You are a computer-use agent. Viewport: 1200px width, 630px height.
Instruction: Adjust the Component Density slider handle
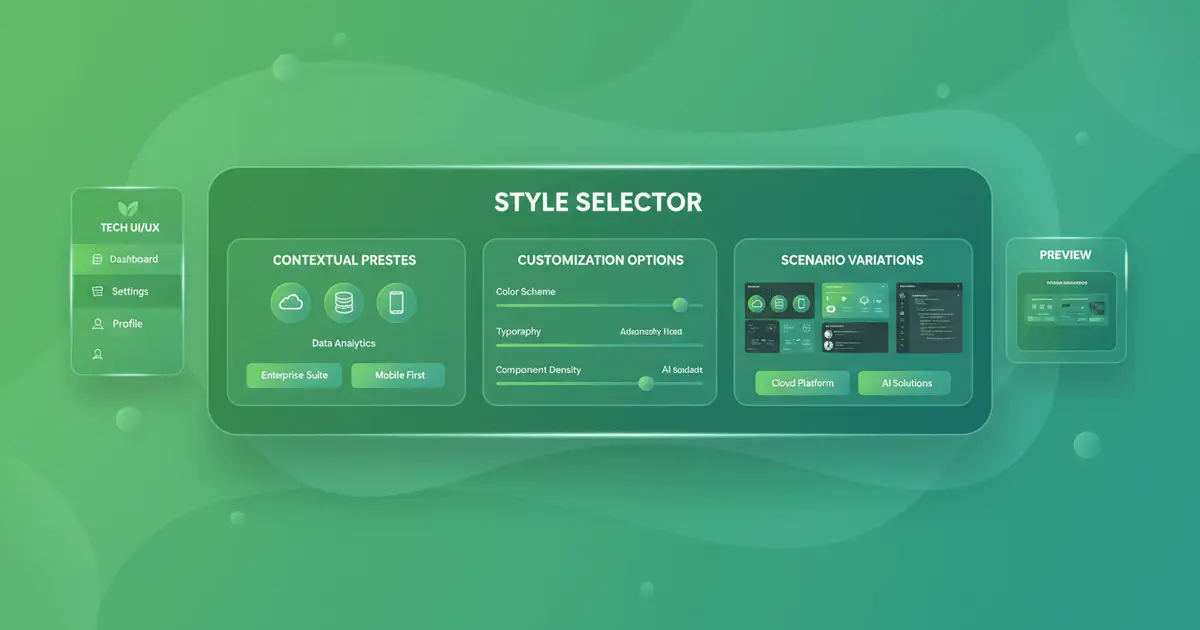645,384
